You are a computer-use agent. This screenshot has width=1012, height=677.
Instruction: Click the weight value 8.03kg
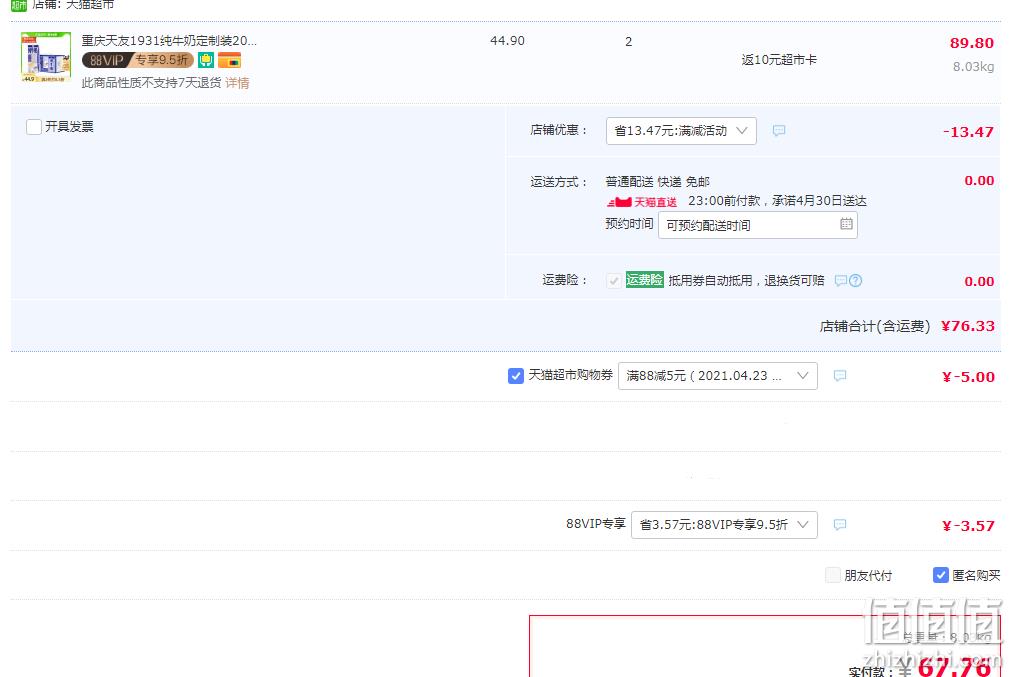tap(973, 66)
